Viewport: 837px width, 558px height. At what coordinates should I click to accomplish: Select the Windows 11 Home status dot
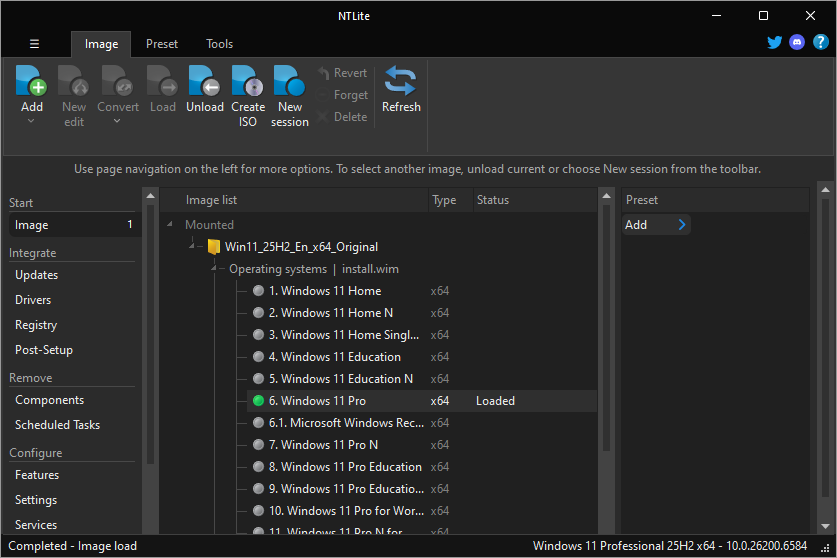[x=259, y=291]
